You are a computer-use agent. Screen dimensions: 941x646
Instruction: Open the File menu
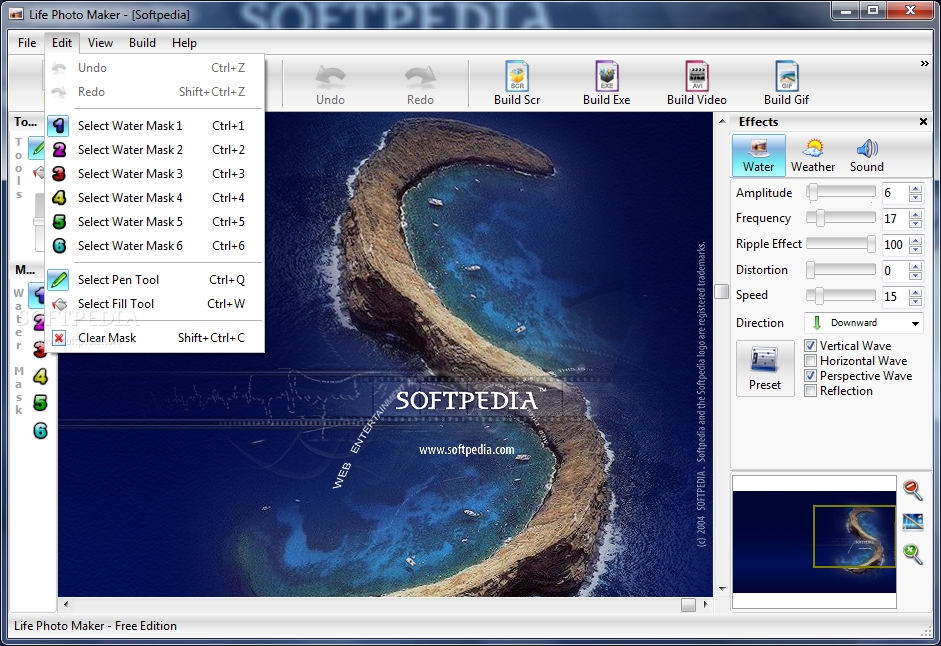[27, 43]
